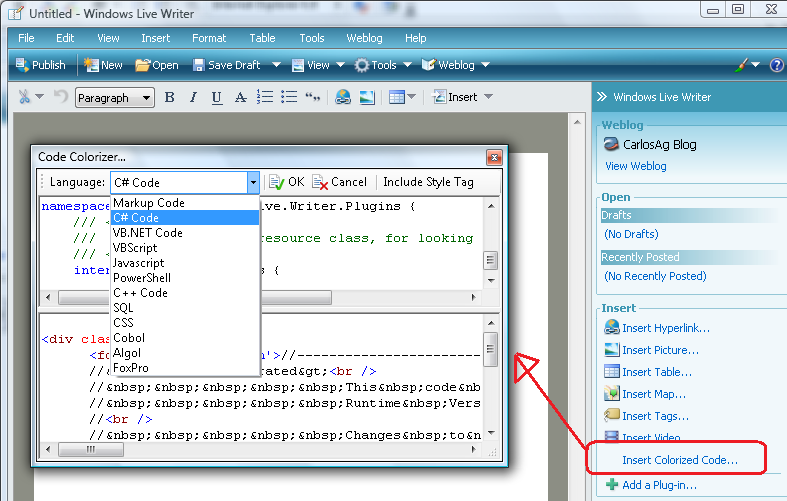Toggle the numbered list button
Screen dimensions: 787x501
pos(265,96)
